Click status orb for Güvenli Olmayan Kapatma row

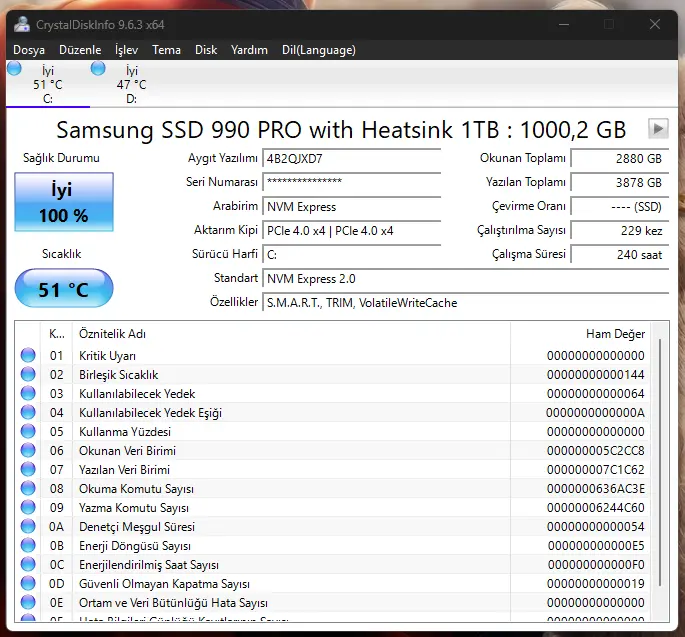tap(28, 583)
